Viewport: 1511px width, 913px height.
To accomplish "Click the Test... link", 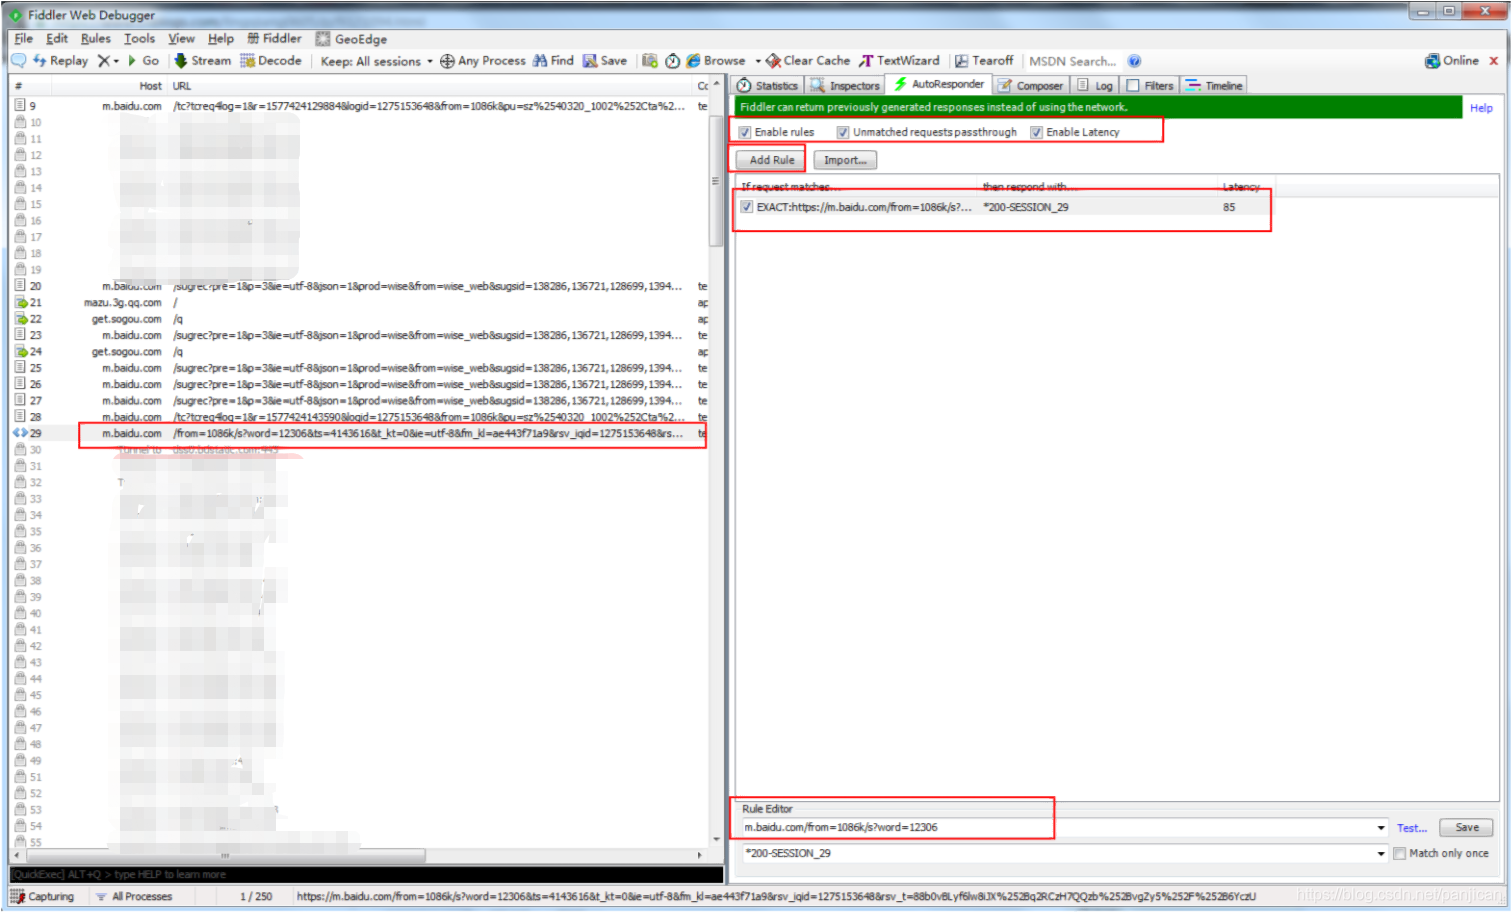I will coord(1411,828).
